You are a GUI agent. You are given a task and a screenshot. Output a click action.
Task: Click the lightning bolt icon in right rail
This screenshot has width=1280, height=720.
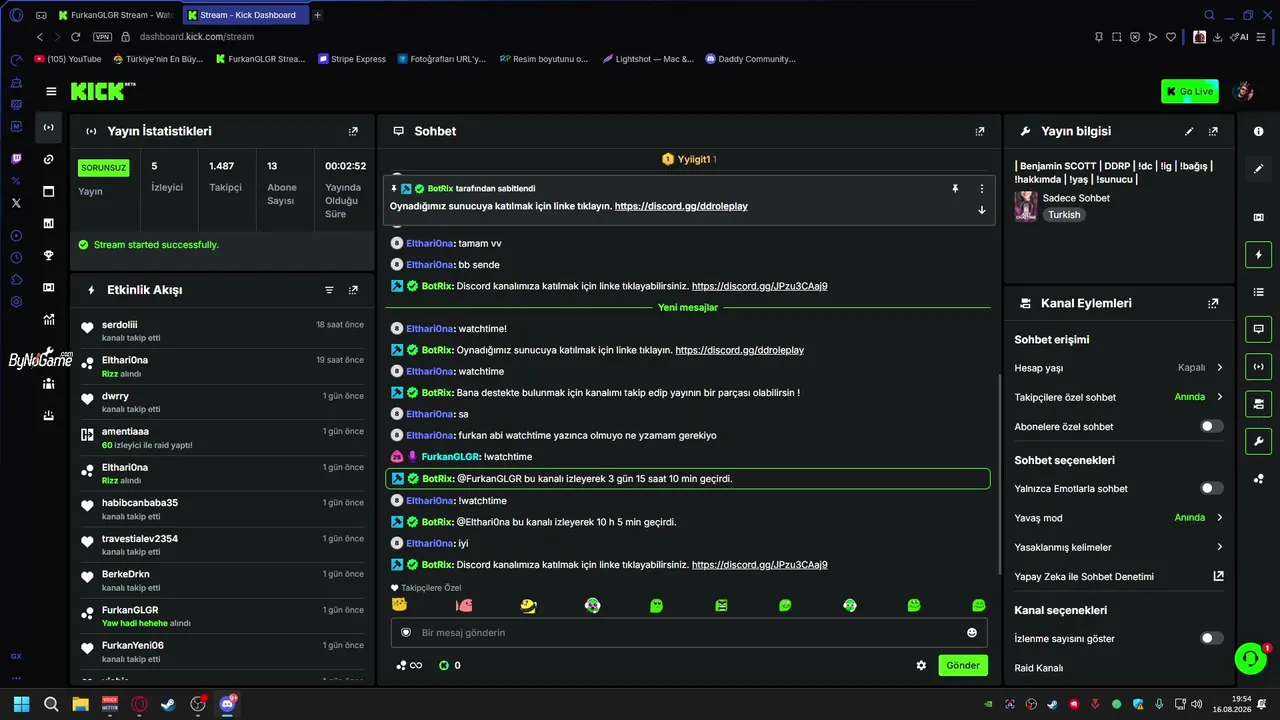(x=1259, y=255)
